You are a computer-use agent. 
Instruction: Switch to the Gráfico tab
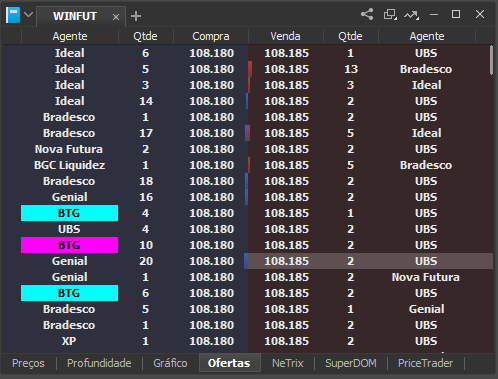tap(170, 363)
